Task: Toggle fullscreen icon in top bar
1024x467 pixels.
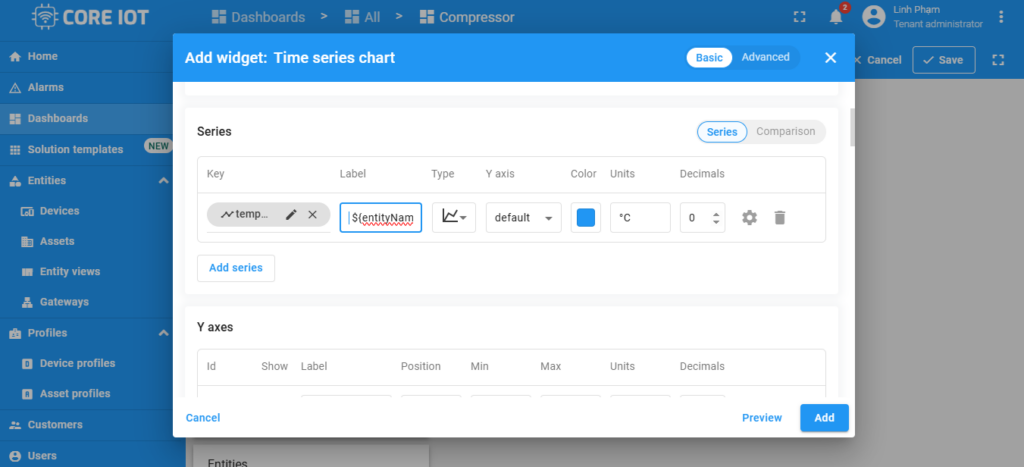Action: (x=799, y=17)
